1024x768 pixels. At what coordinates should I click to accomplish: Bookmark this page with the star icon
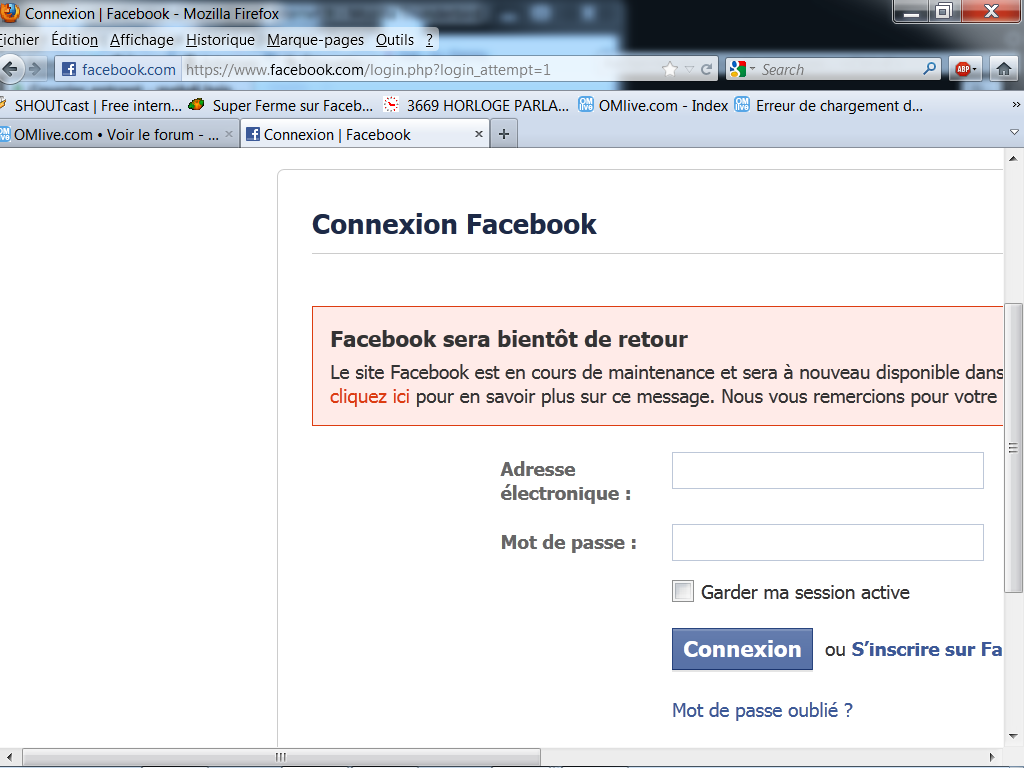tap(670, 69)
